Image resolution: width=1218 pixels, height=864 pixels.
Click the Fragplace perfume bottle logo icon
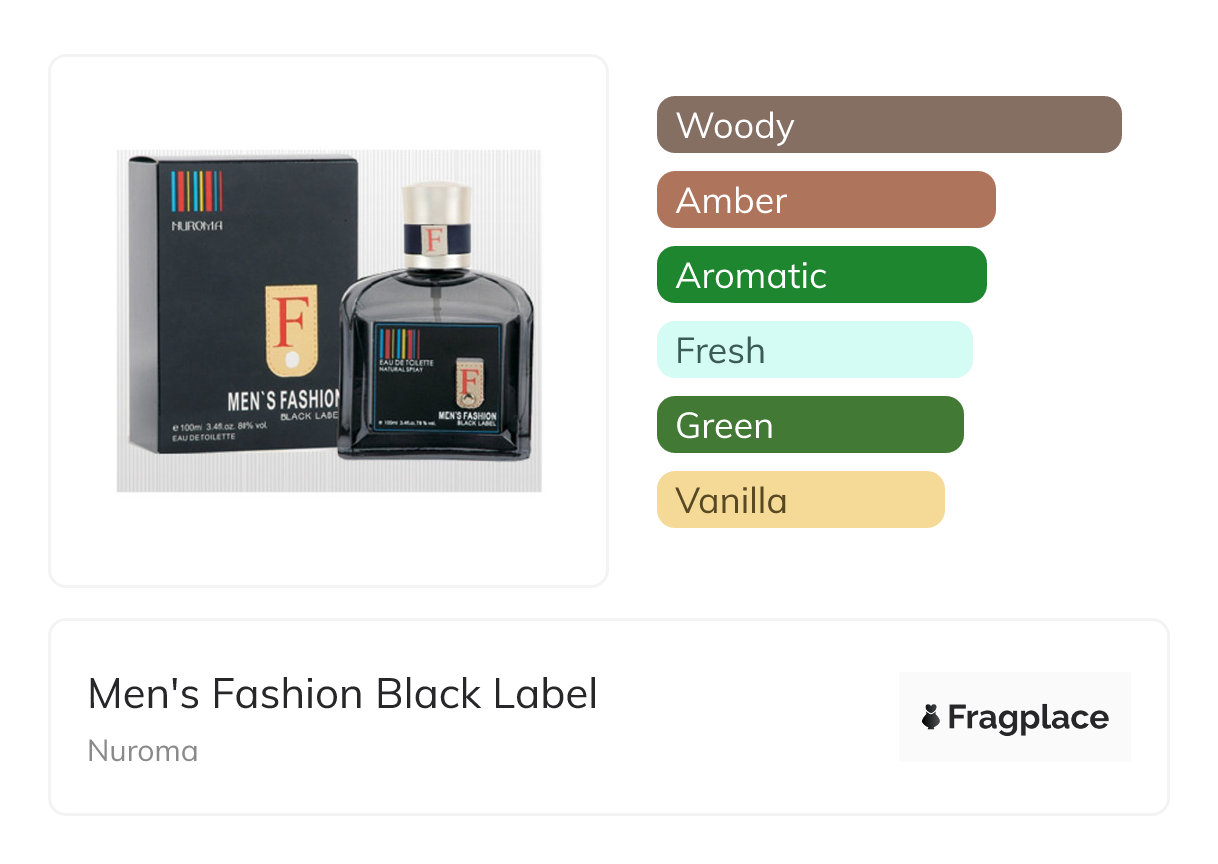click(930, 717)
